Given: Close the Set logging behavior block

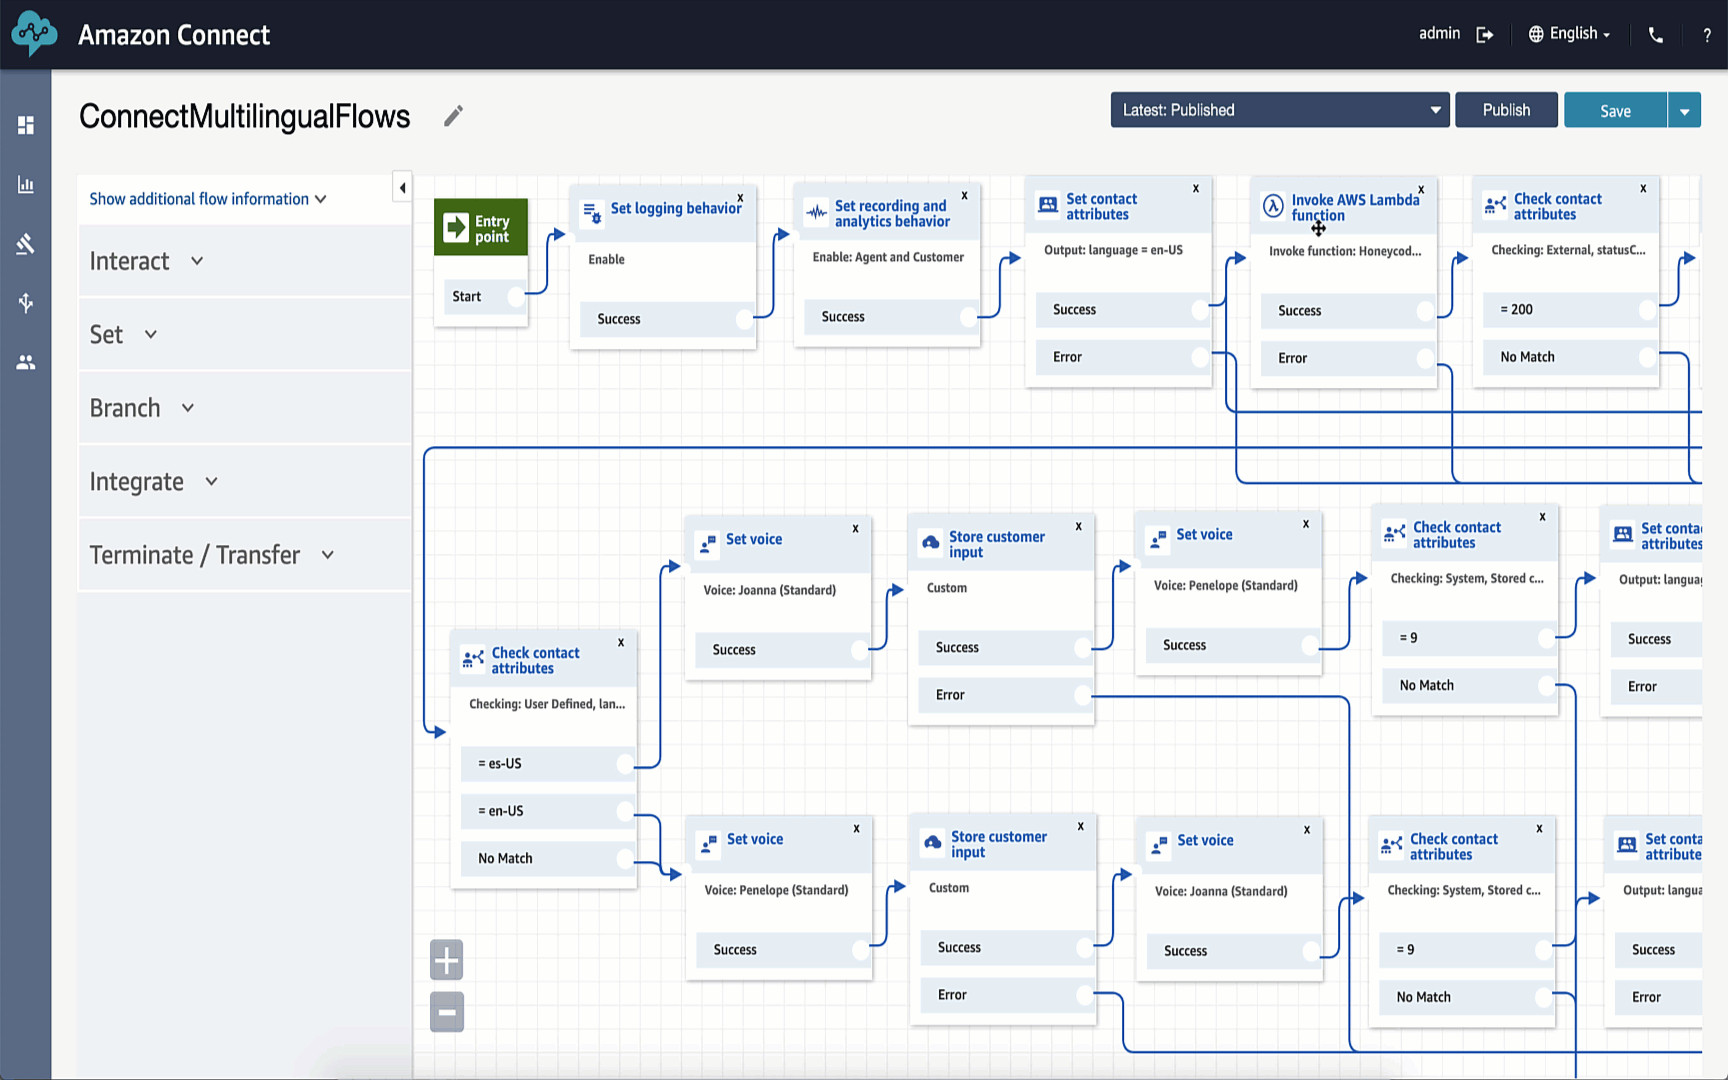Looking at the screenshot, I should (x=740, y=198).
